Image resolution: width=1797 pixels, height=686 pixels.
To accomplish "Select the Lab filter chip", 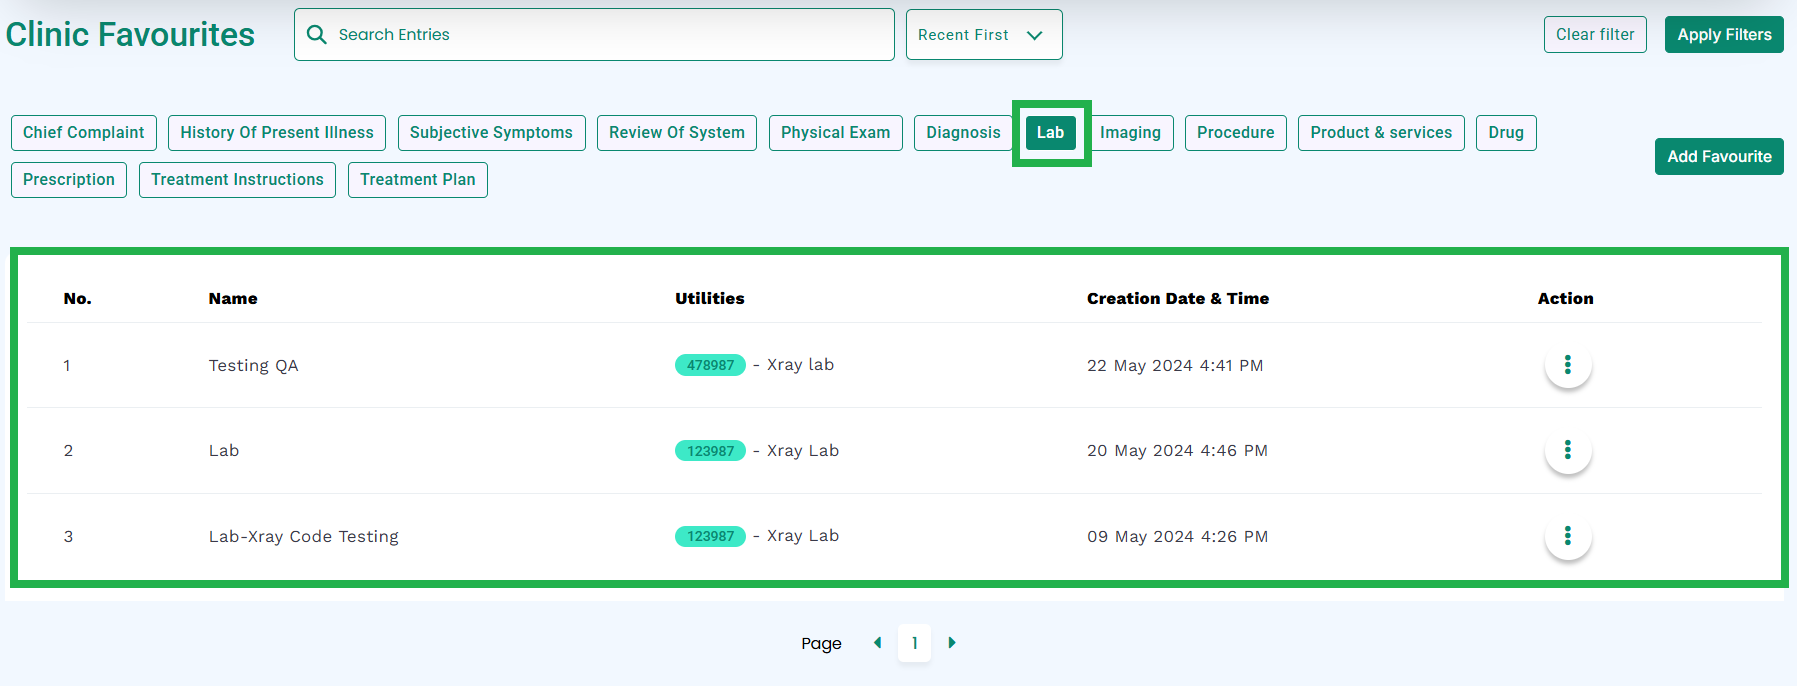I will point(1051,133).
